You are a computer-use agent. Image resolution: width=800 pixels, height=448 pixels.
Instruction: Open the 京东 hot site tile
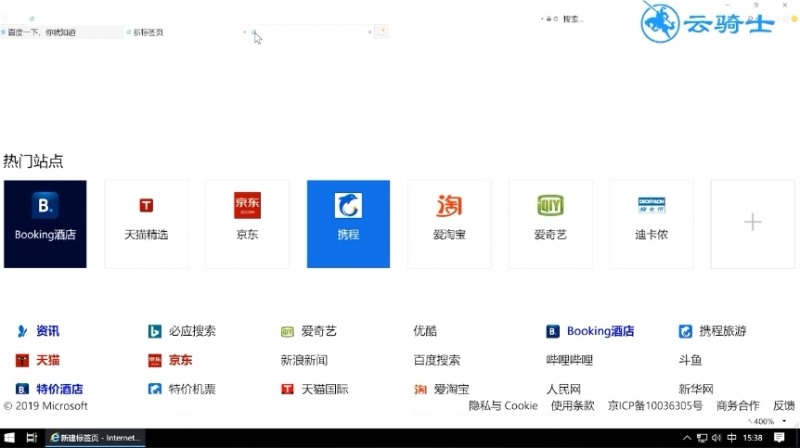247,224
